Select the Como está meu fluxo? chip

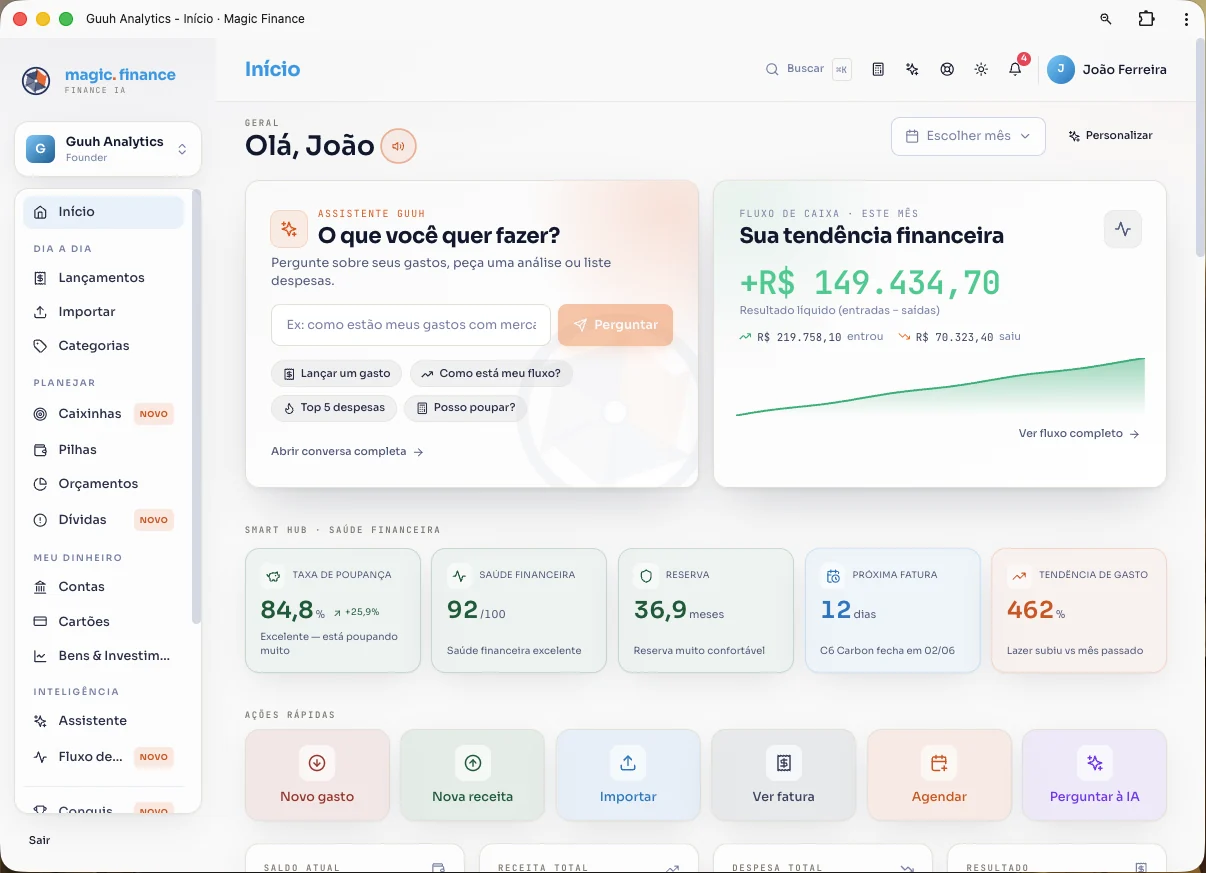[491, 374]
